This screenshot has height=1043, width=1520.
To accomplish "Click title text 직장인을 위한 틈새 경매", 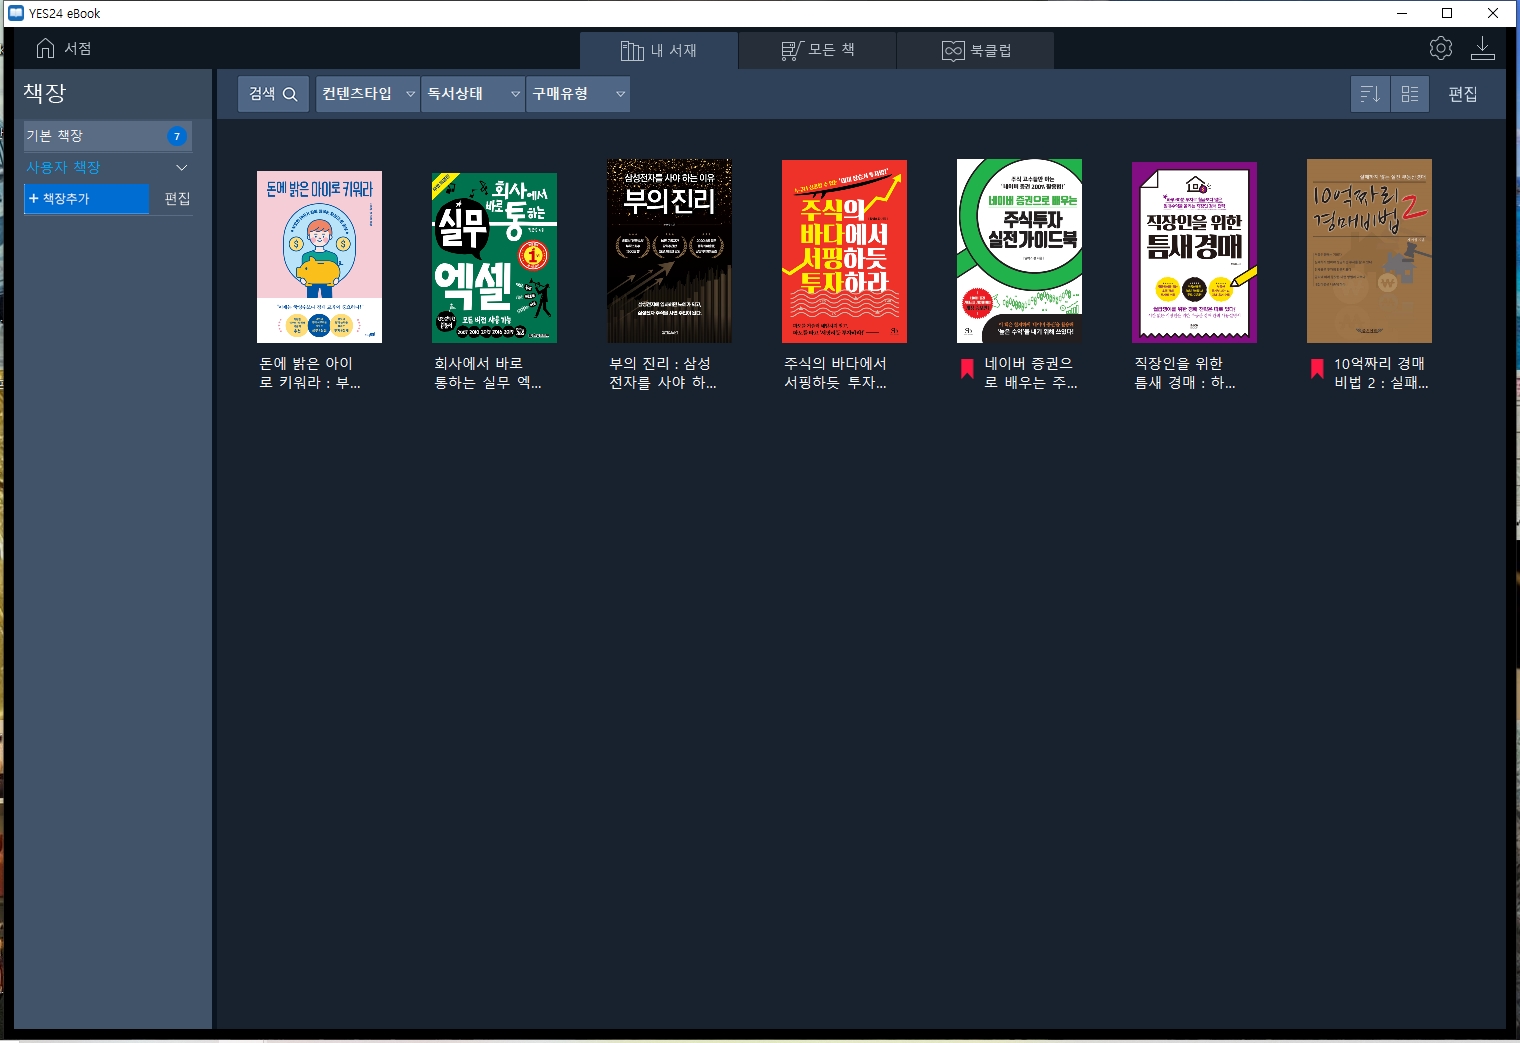I will coord(1185,373).
